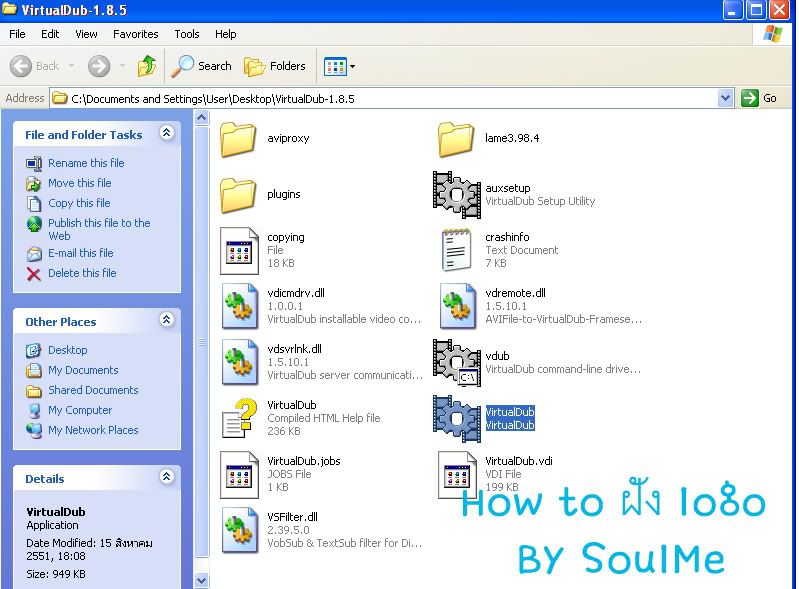Screen dimensions: 799x589
Task: Open the View menu
Action: pyautogui.click(x=86, y=34)
